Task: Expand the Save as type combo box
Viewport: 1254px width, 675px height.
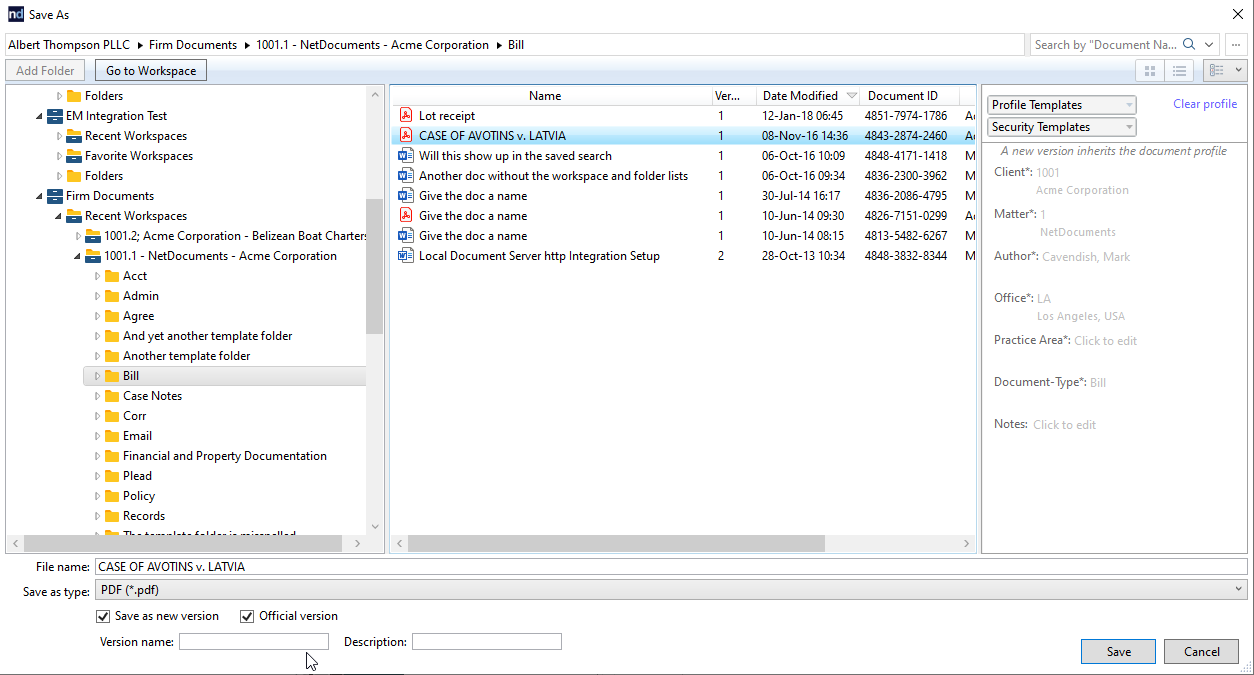Action: 670,591
